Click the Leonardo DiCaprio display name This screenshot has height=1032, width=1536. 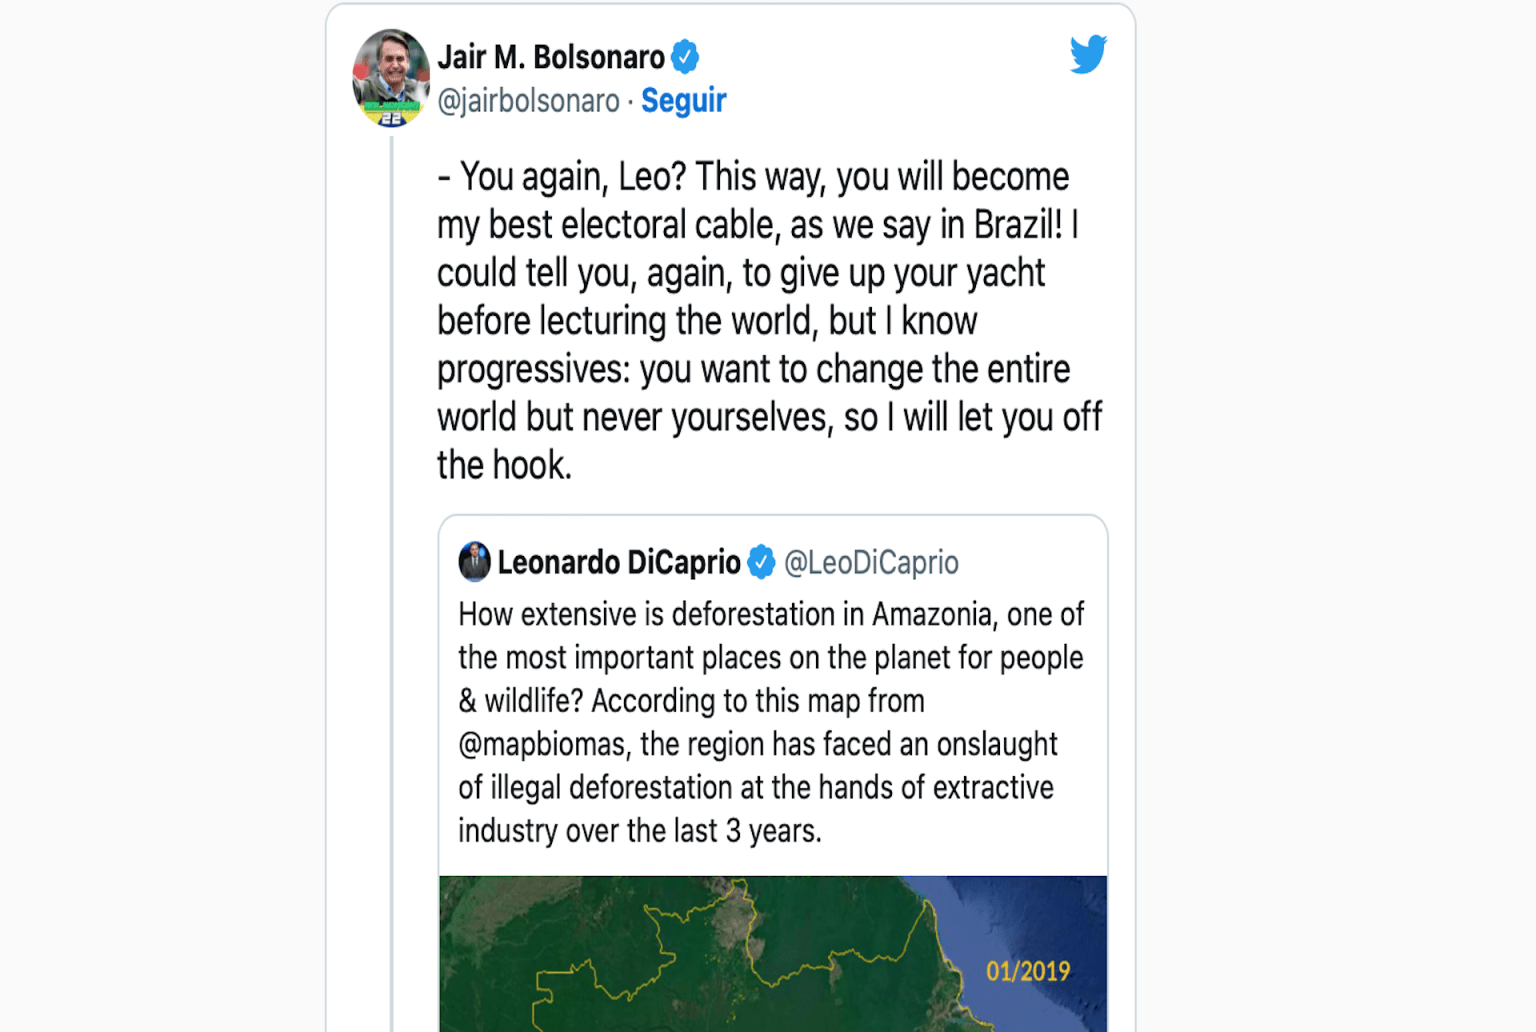click(x=618, y=562)
